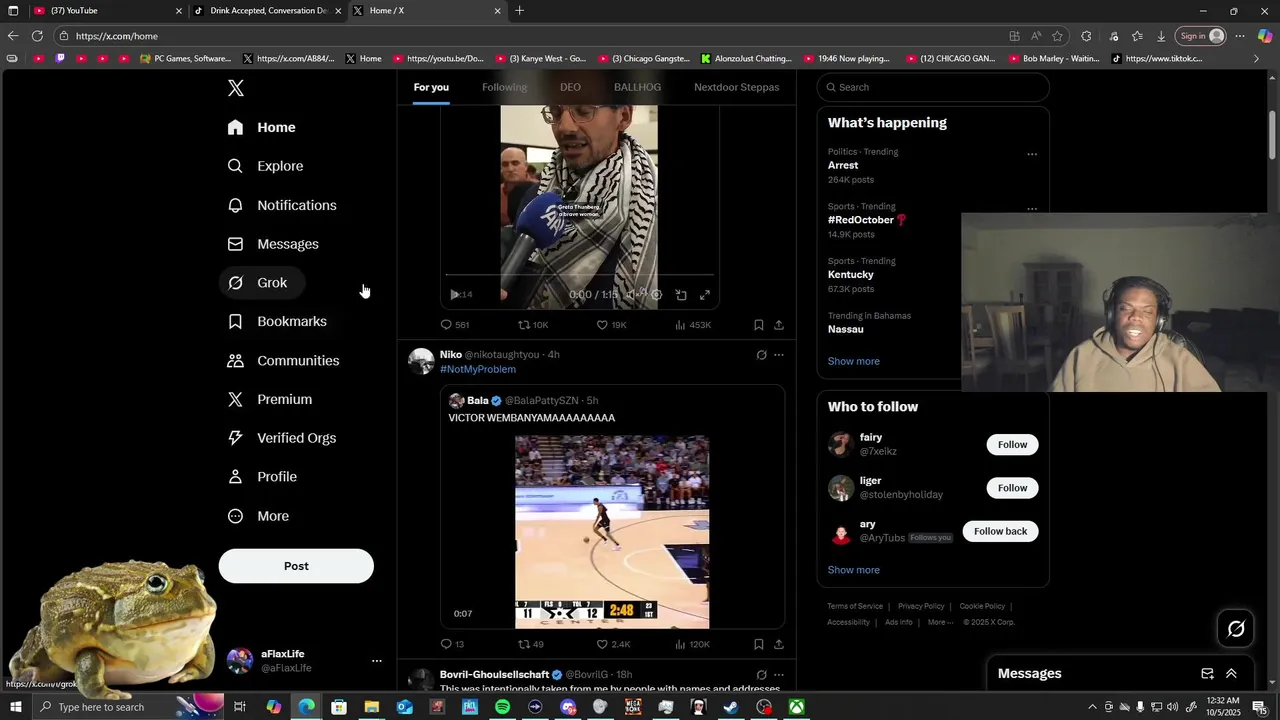The width and height of the screenshot is (1280, 720).
Task: Open more options on Bovril-Ghoulsellschaft post
Action: point(779,675)
